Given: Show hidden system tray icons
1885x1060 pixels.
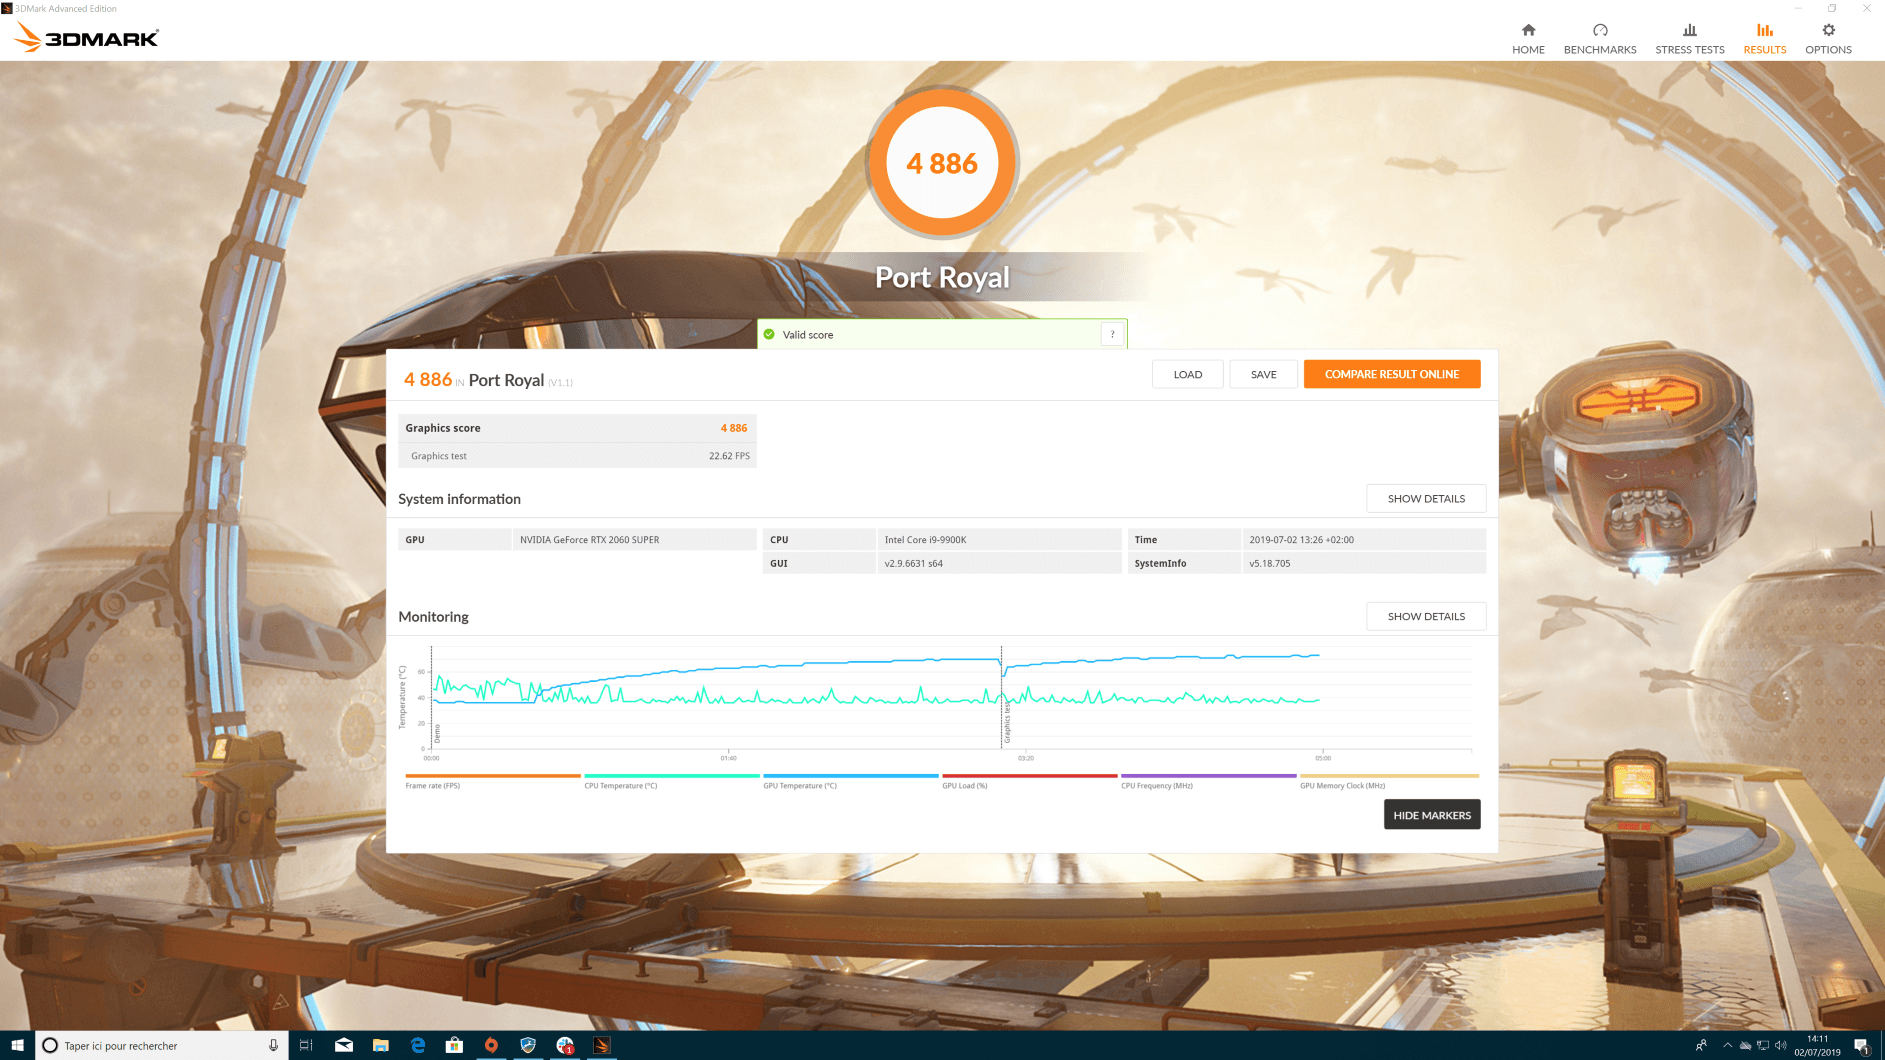Looking at the screenshot, I should (x=1727, y=1045).
